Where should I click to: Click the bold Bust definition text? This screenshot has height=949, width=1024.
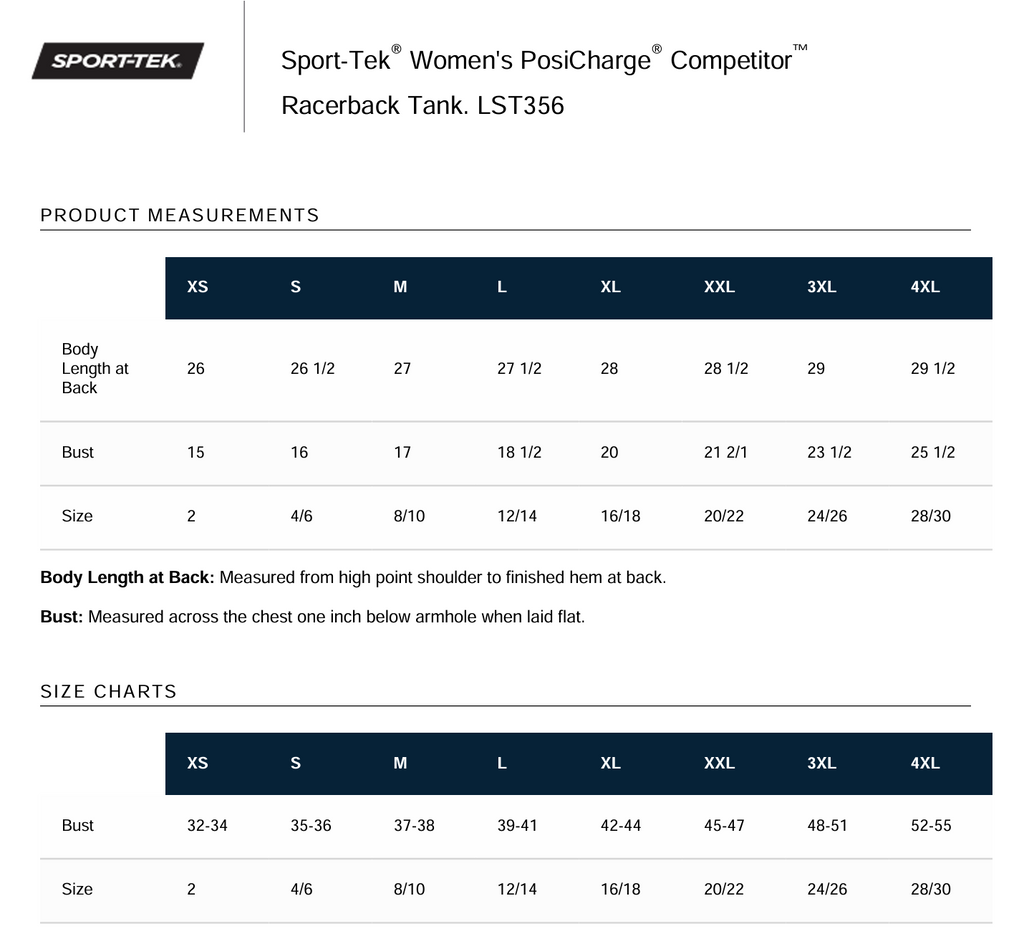pyautogui.click(x=61, y=617)
